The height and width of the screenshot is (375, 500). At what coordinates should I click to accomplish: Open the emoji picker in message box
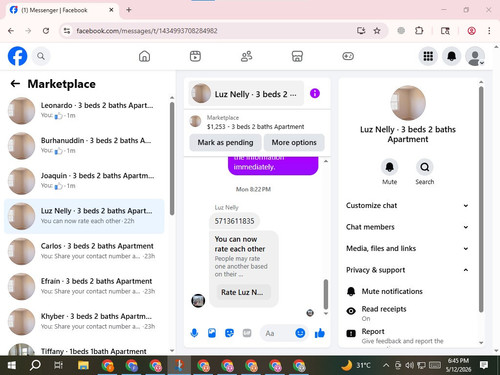(300, 333)
